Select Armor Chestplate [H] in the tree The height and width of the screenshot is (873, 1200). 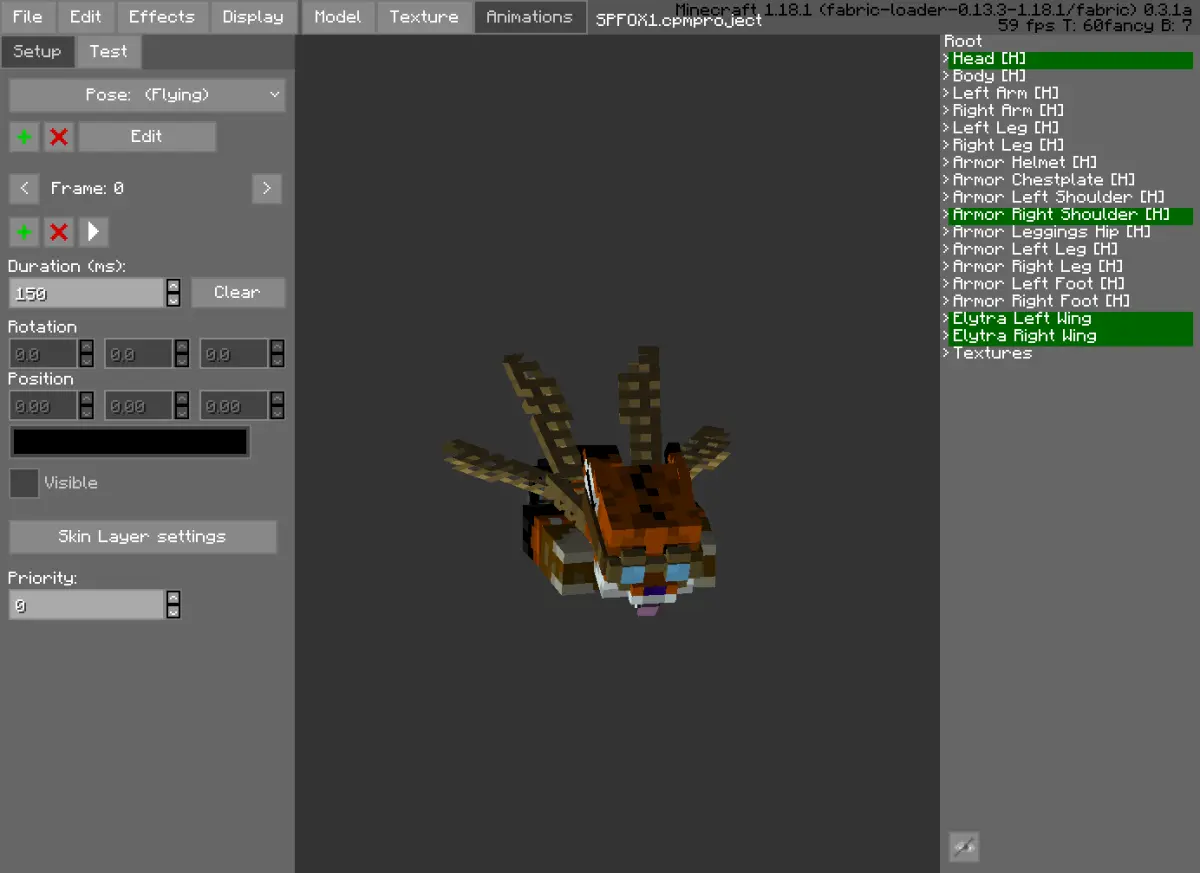coord(1043,180)
